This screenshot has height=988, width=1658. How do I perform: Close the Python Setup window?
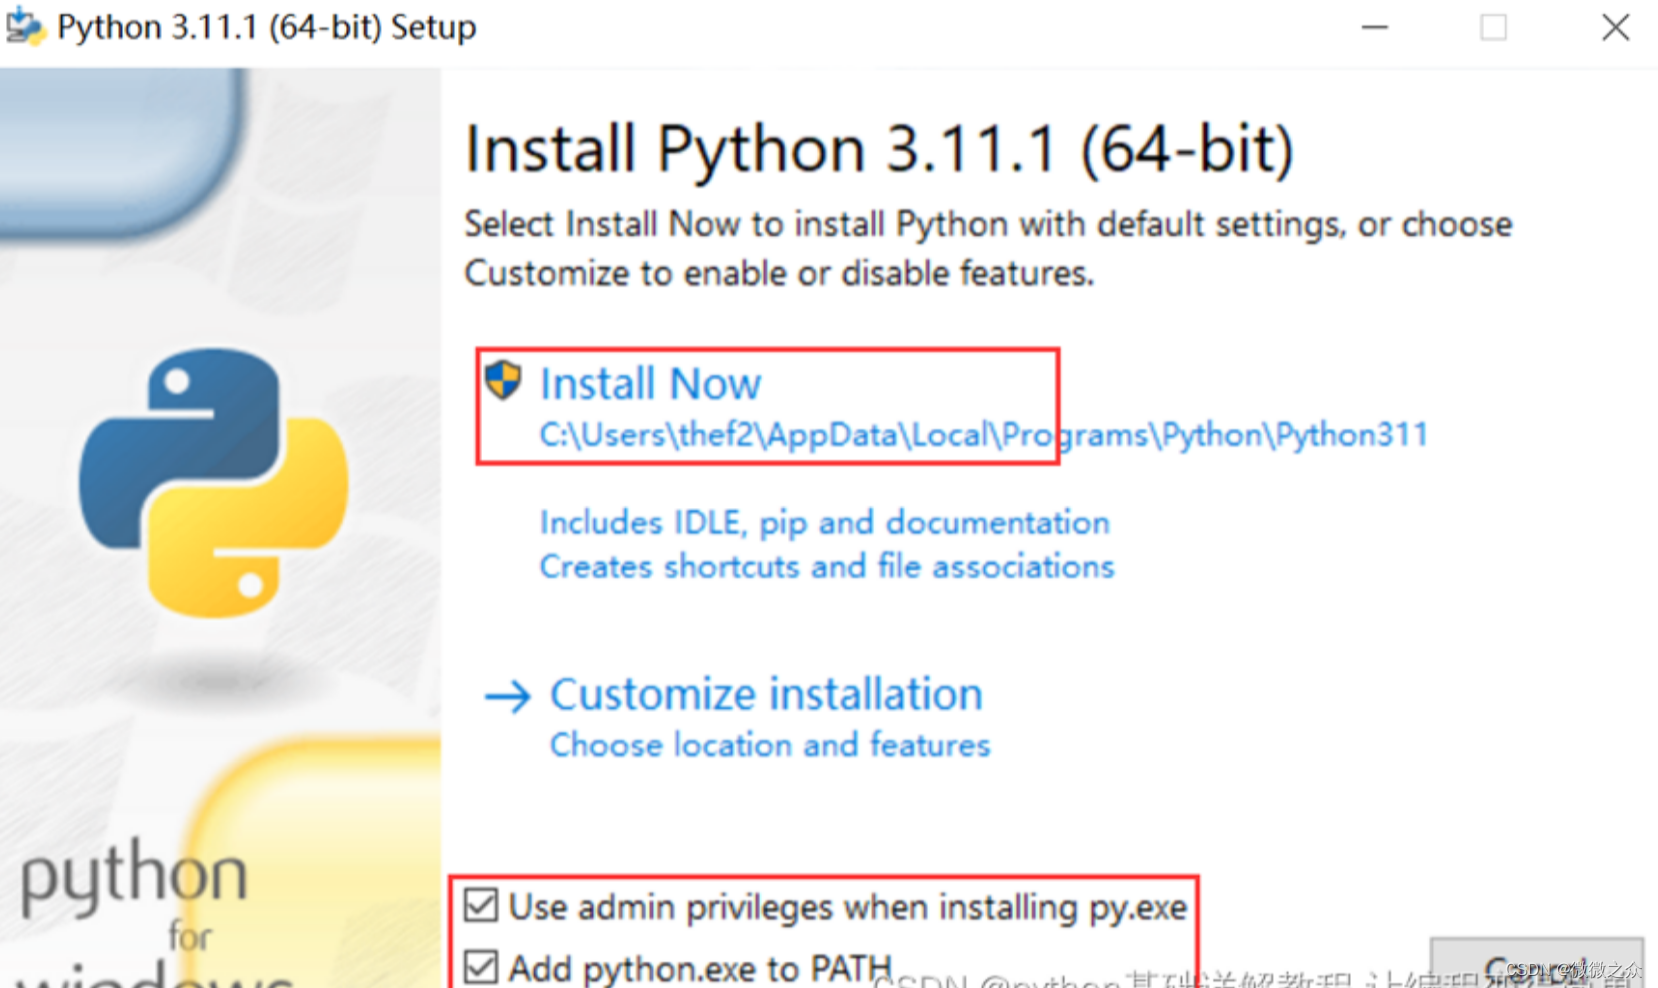pos(1615,27)
